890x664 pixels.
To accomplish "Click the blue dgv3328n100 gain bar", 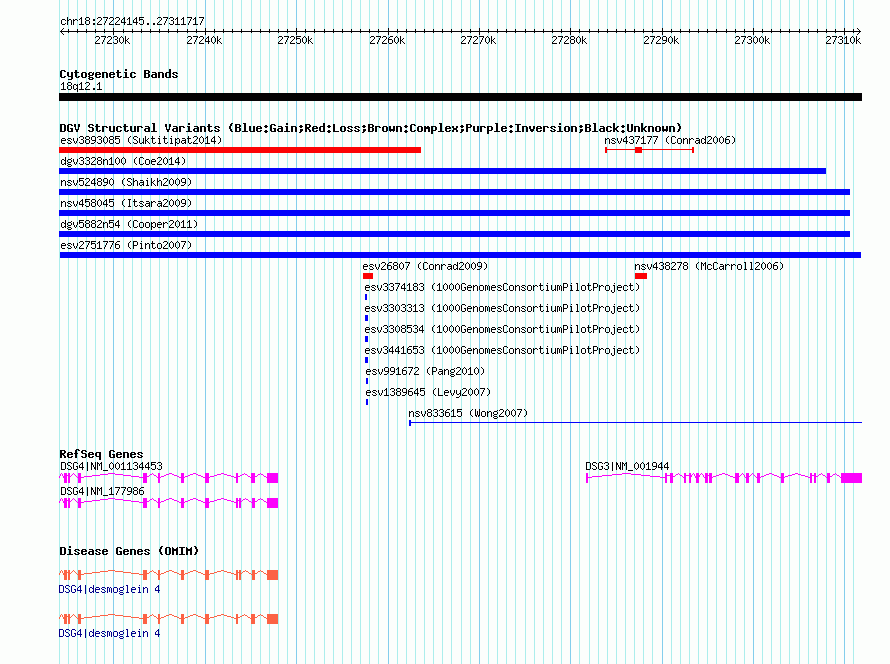I will [x=443, y=171].
